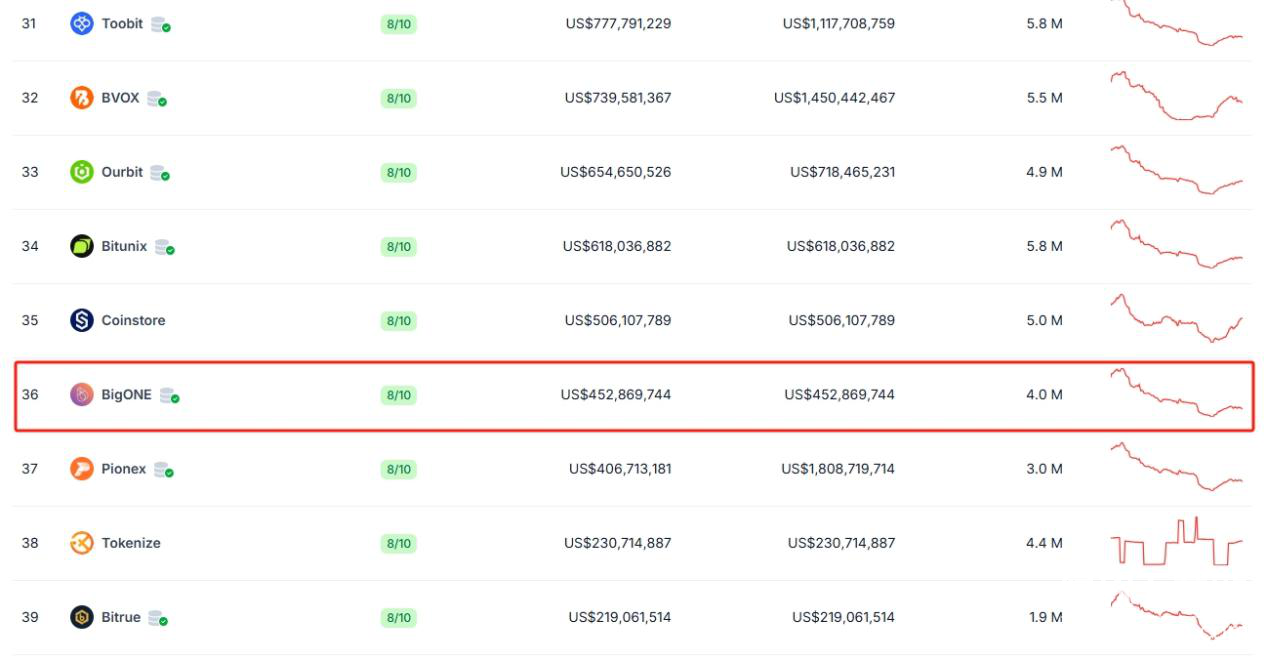This screenshot has width=1267, height=661.
Task: Click the Pionex orange logo icon
Action: point(82,469)
